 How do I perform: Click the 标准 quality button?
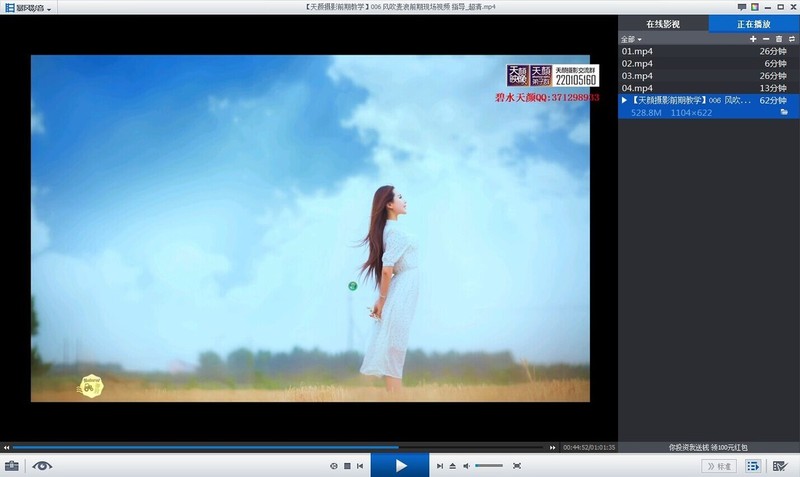pyautogui.click(x=719, y=466)
